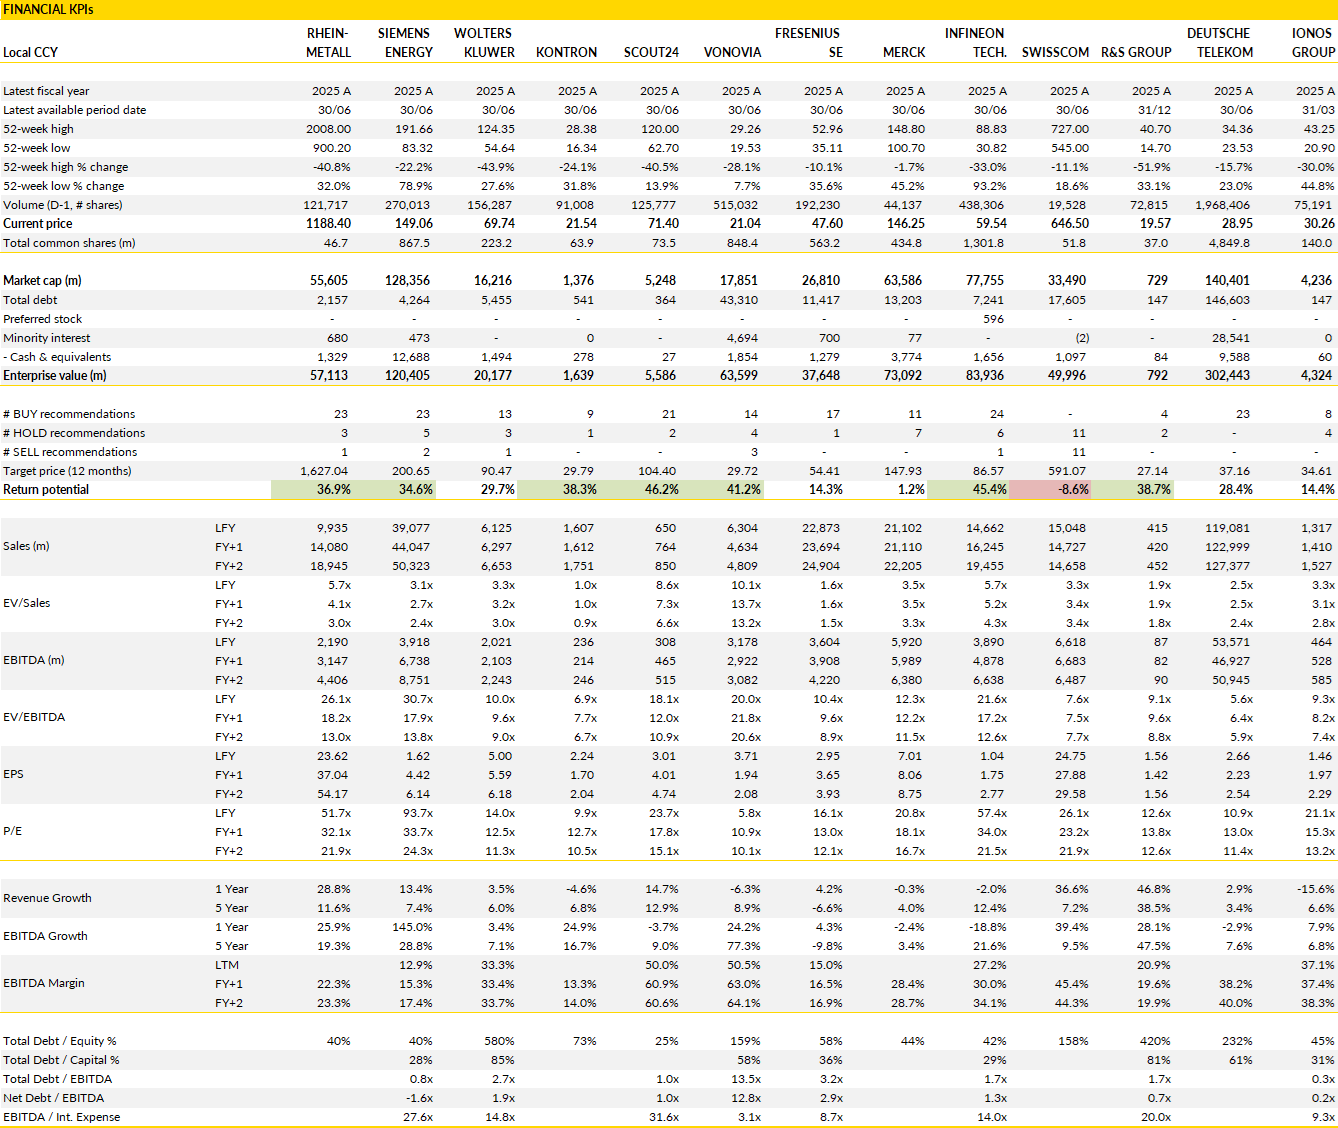Viewport: 1338px width, 1128px height.
Task: Select the WOLTERS KLUWER column header
Action: coord(485,43)
